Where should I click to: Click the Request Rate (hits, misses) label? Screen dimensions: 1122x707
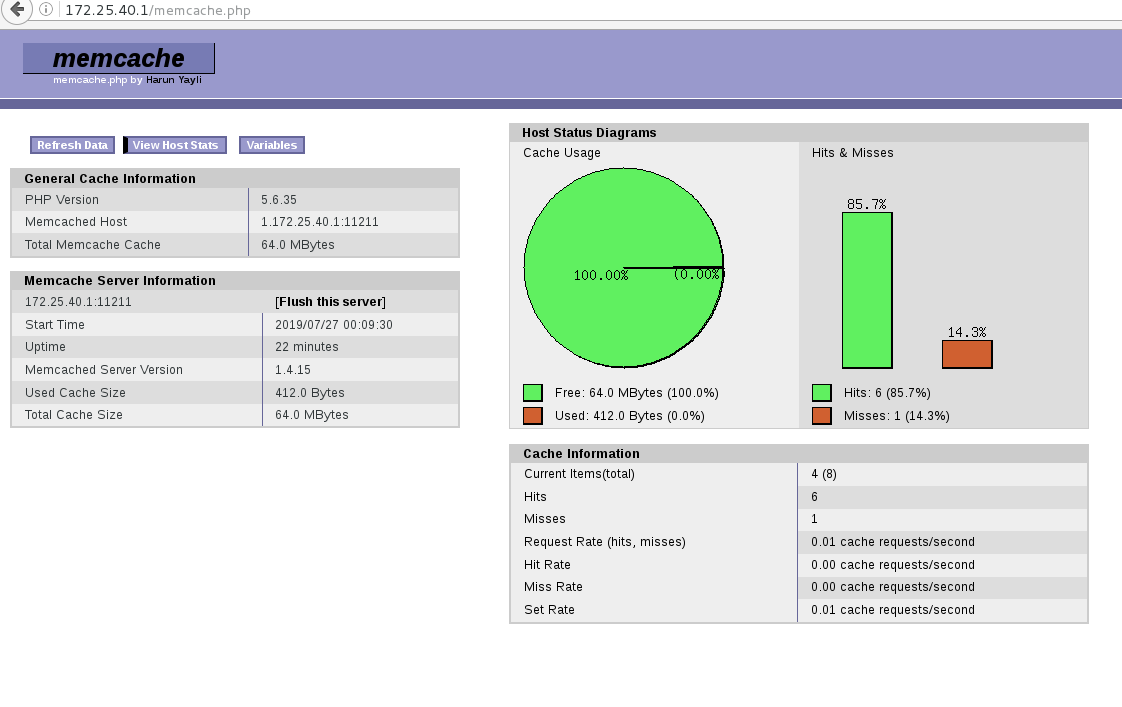(605, 542)
